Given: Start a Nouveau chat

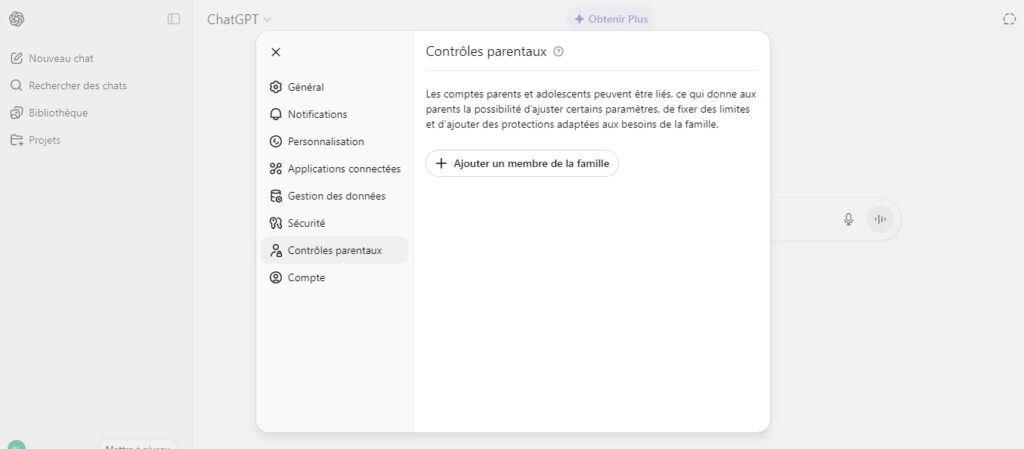Looking at the screenshot, I should [60, 58].
